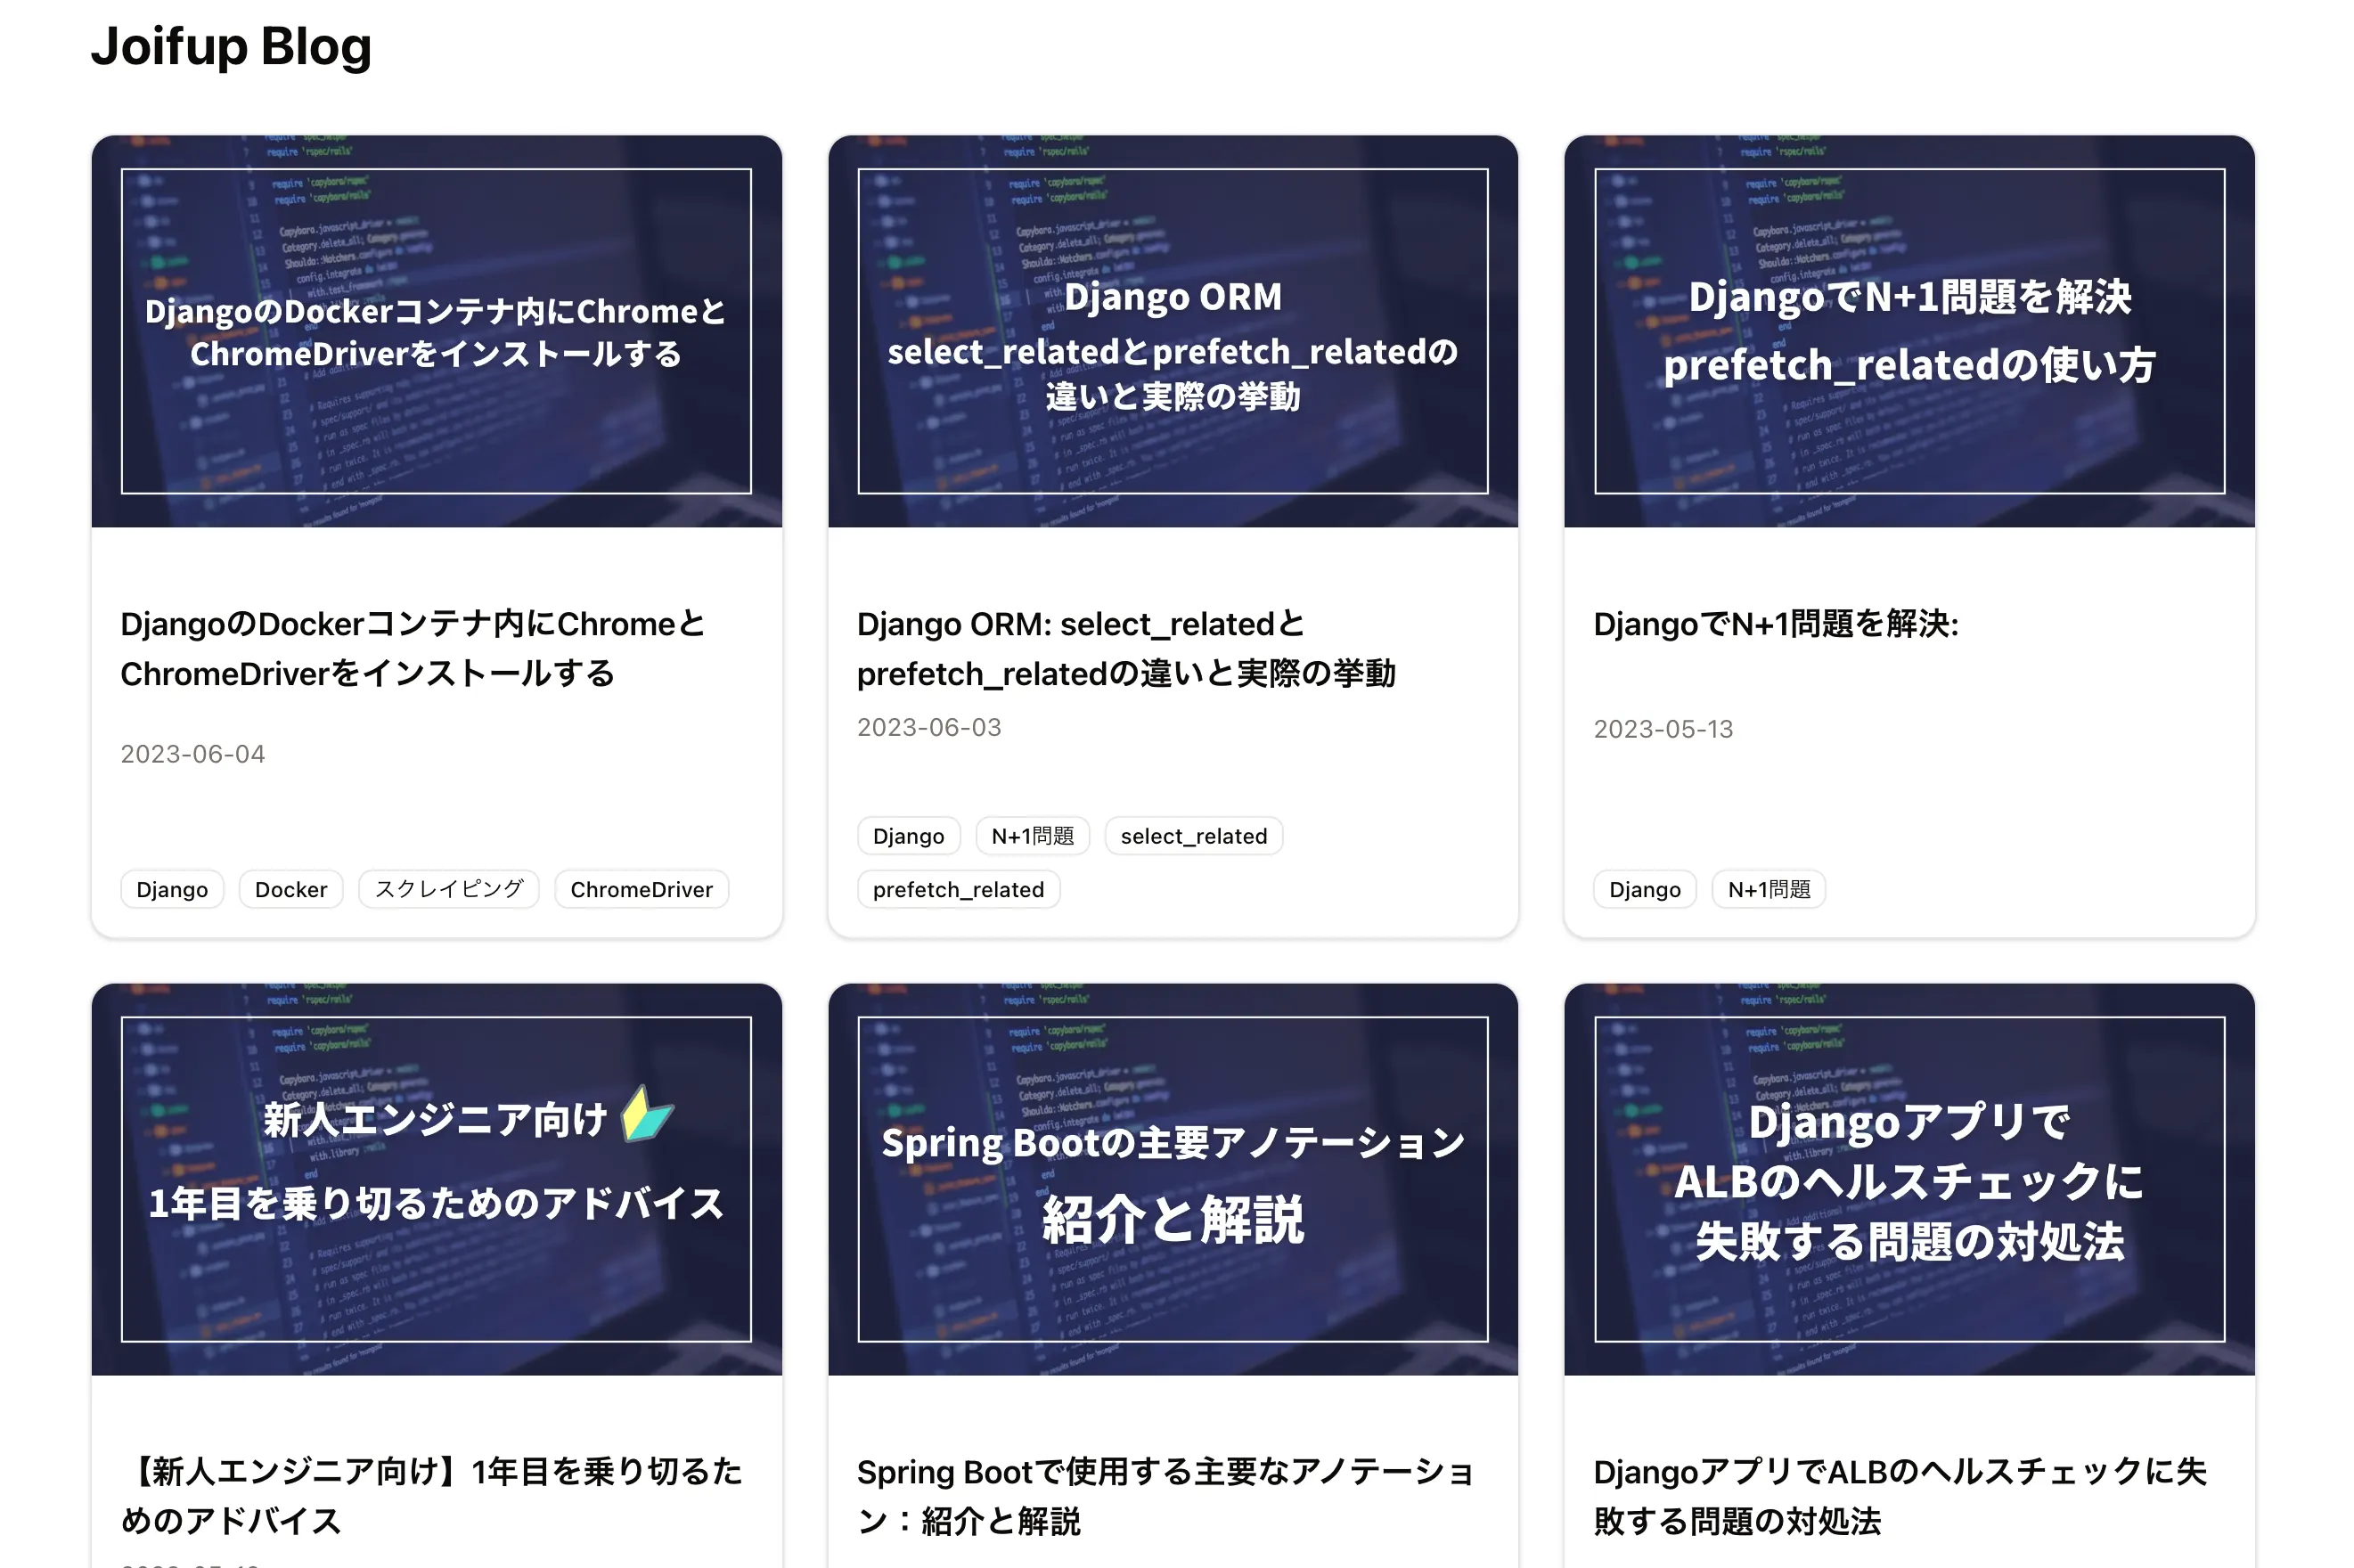Screen dimensions: 2354x1568
Task: Select the select_related tag
Action: (x=1193, y=836)
